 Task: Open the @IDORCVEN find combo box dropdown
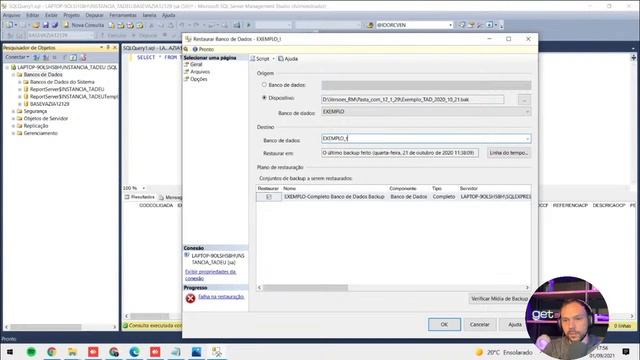pos(450,25)
